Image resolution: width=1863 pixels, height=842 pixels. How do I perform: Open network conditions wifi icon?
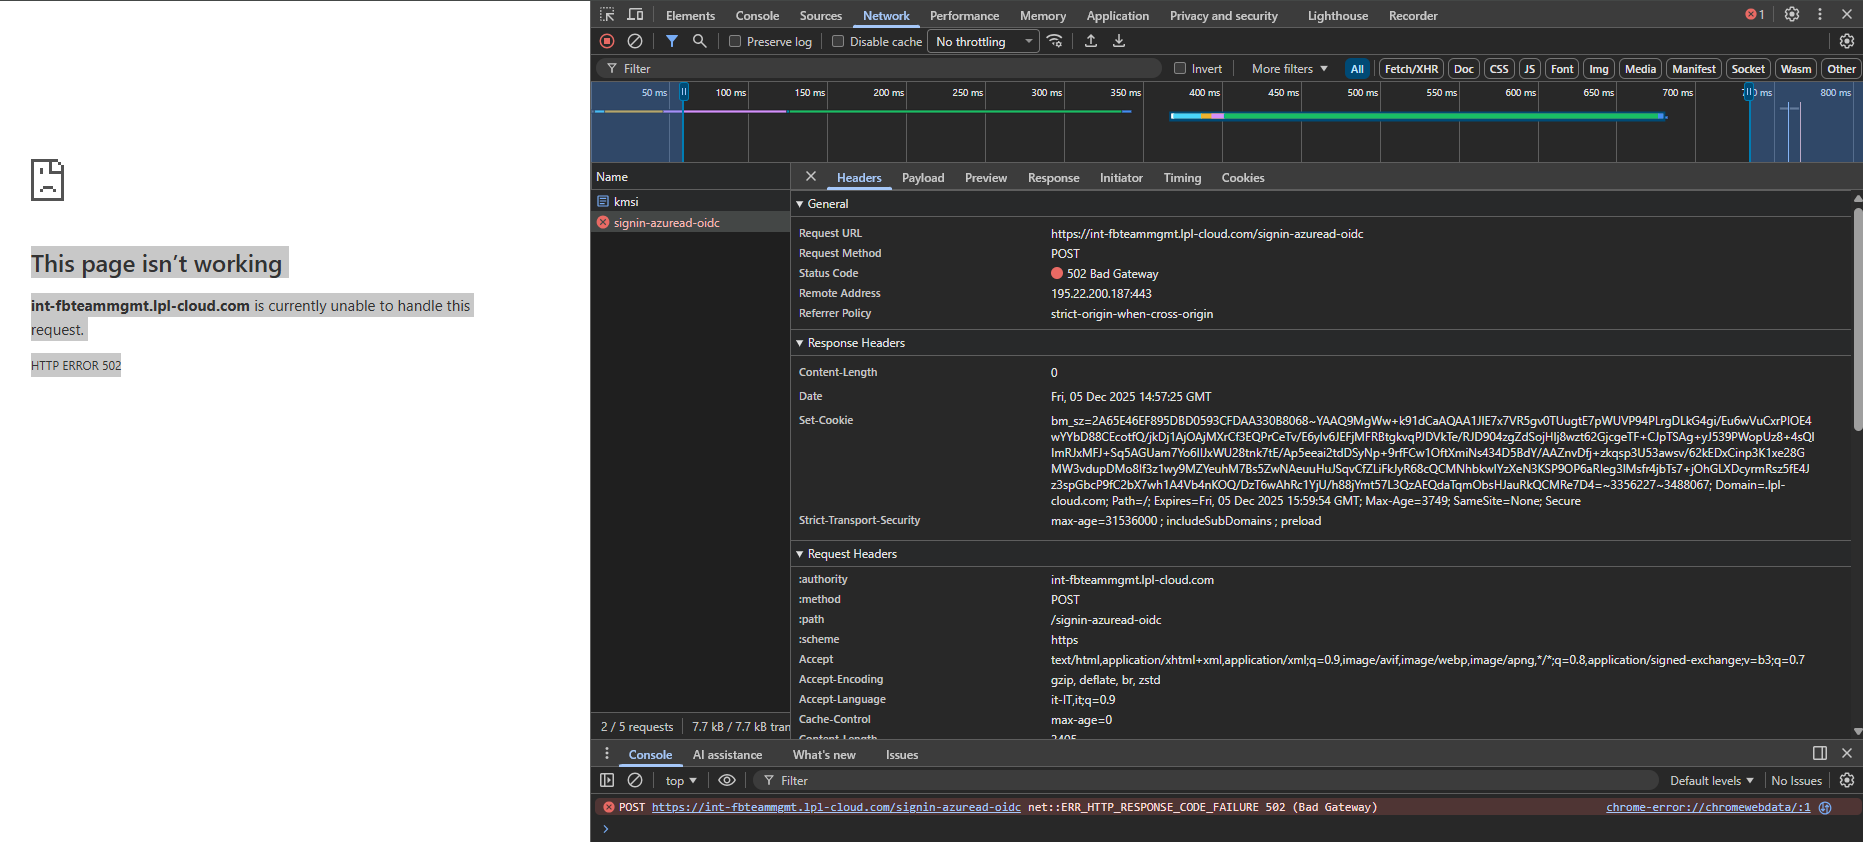1055,41
